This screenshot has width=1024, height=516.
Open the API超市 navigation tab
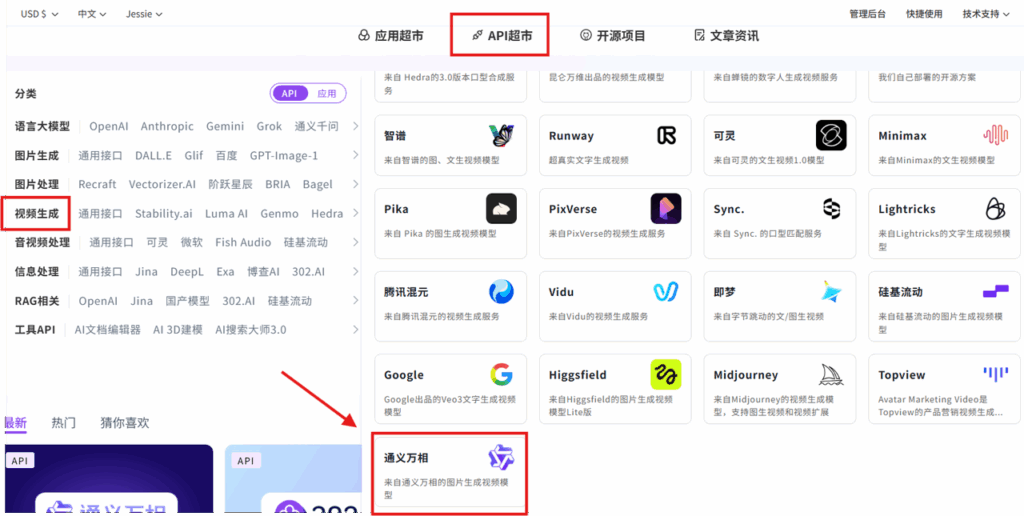coord(502,36)
